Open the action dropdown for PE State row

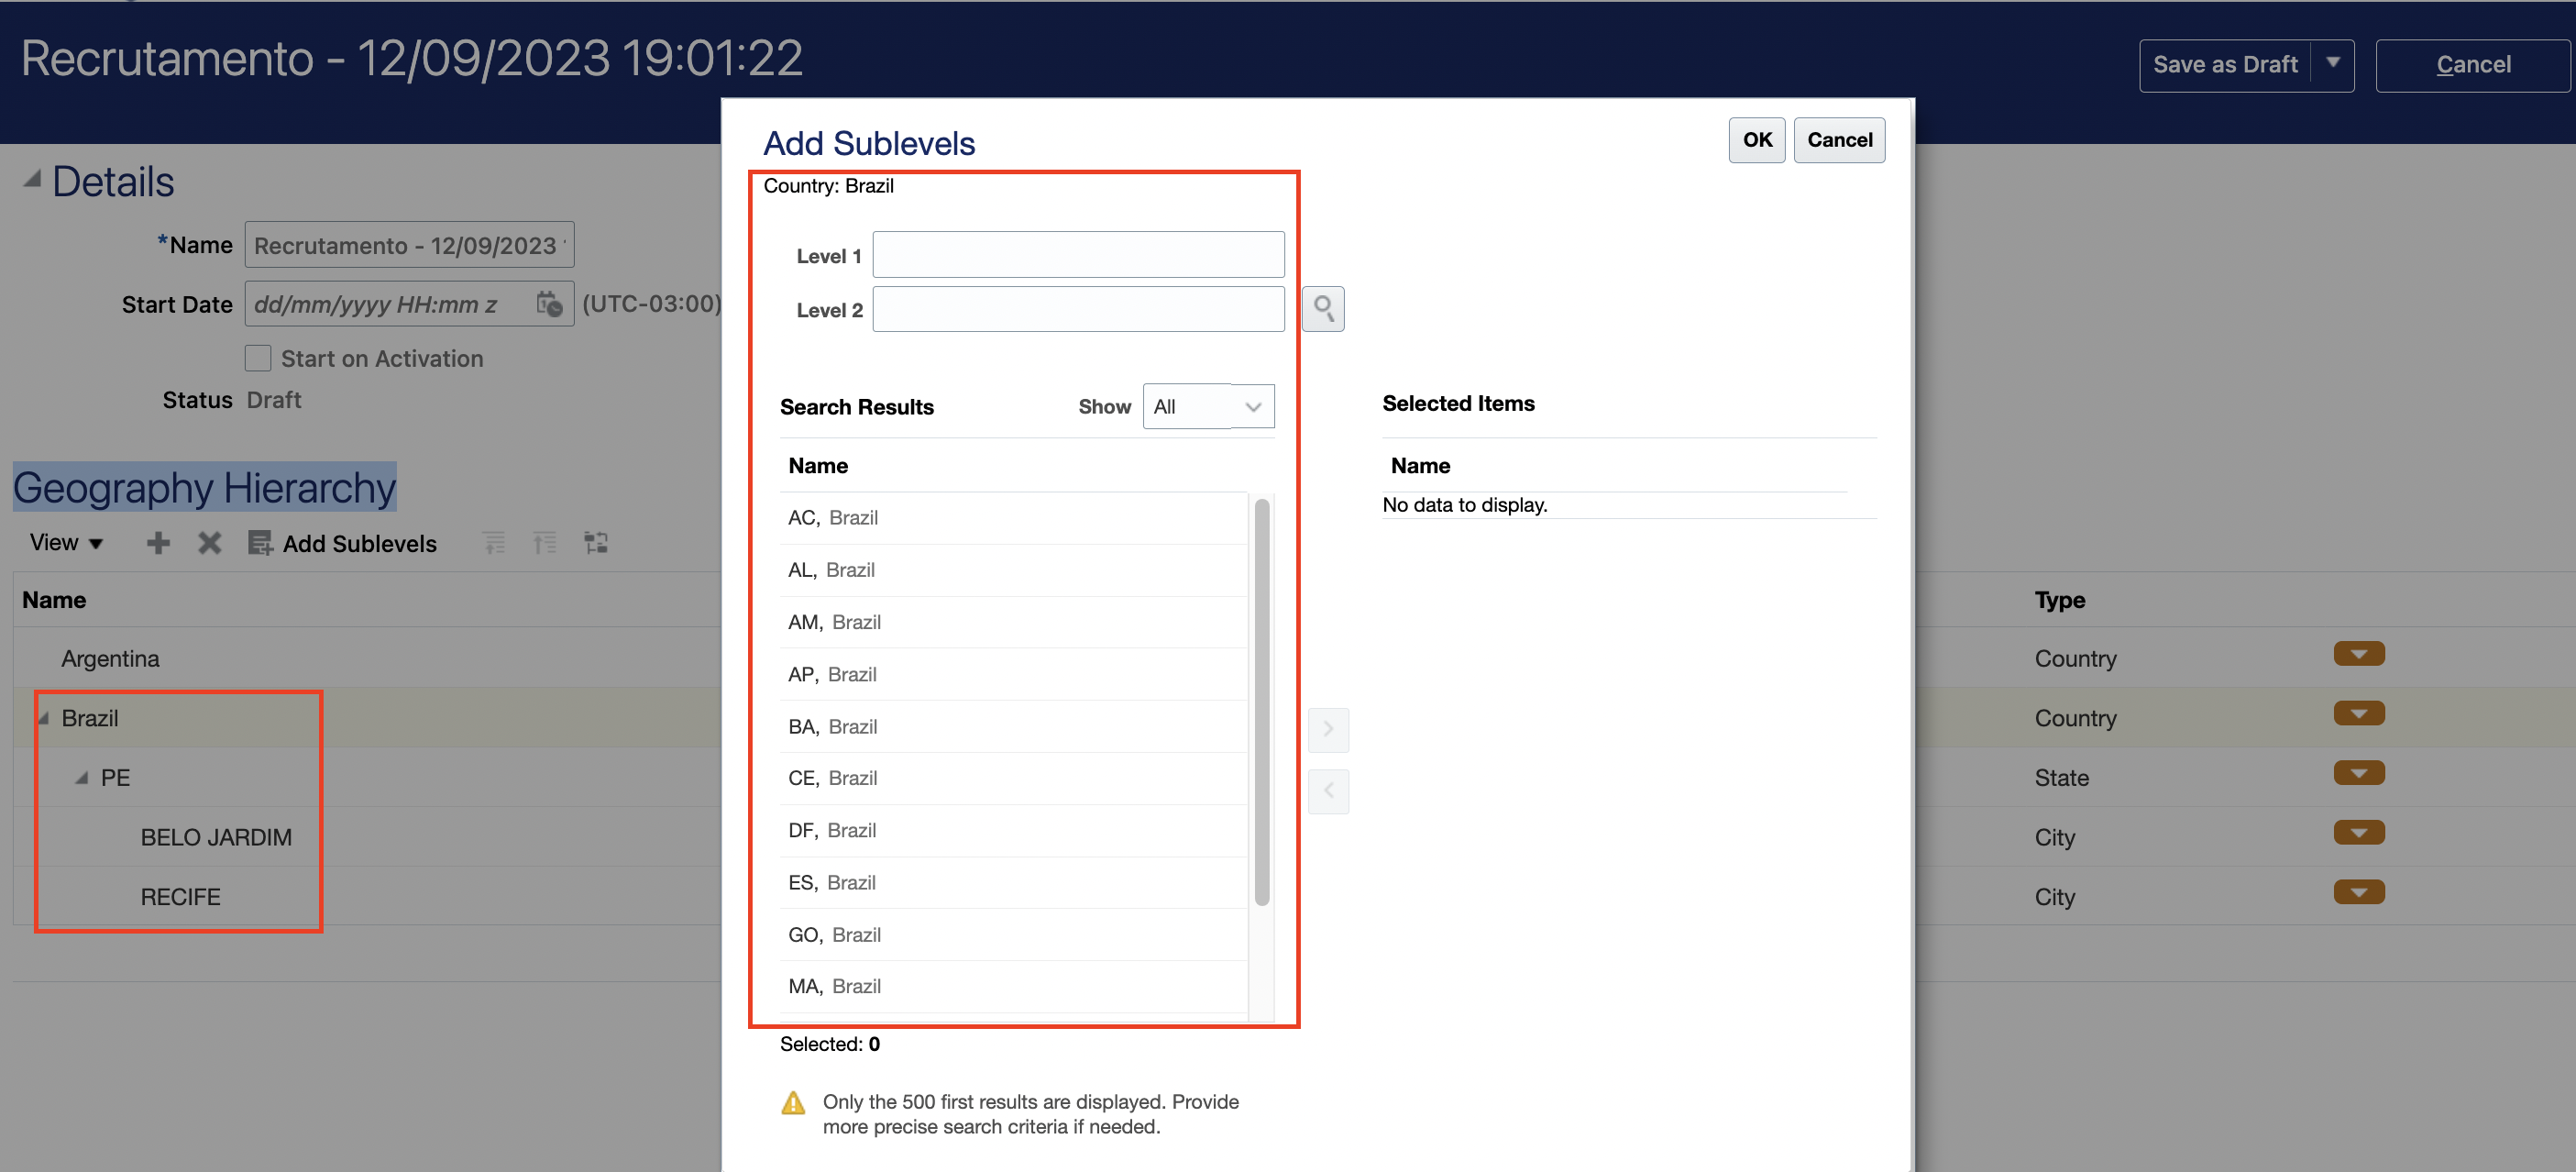point(2358,773)
